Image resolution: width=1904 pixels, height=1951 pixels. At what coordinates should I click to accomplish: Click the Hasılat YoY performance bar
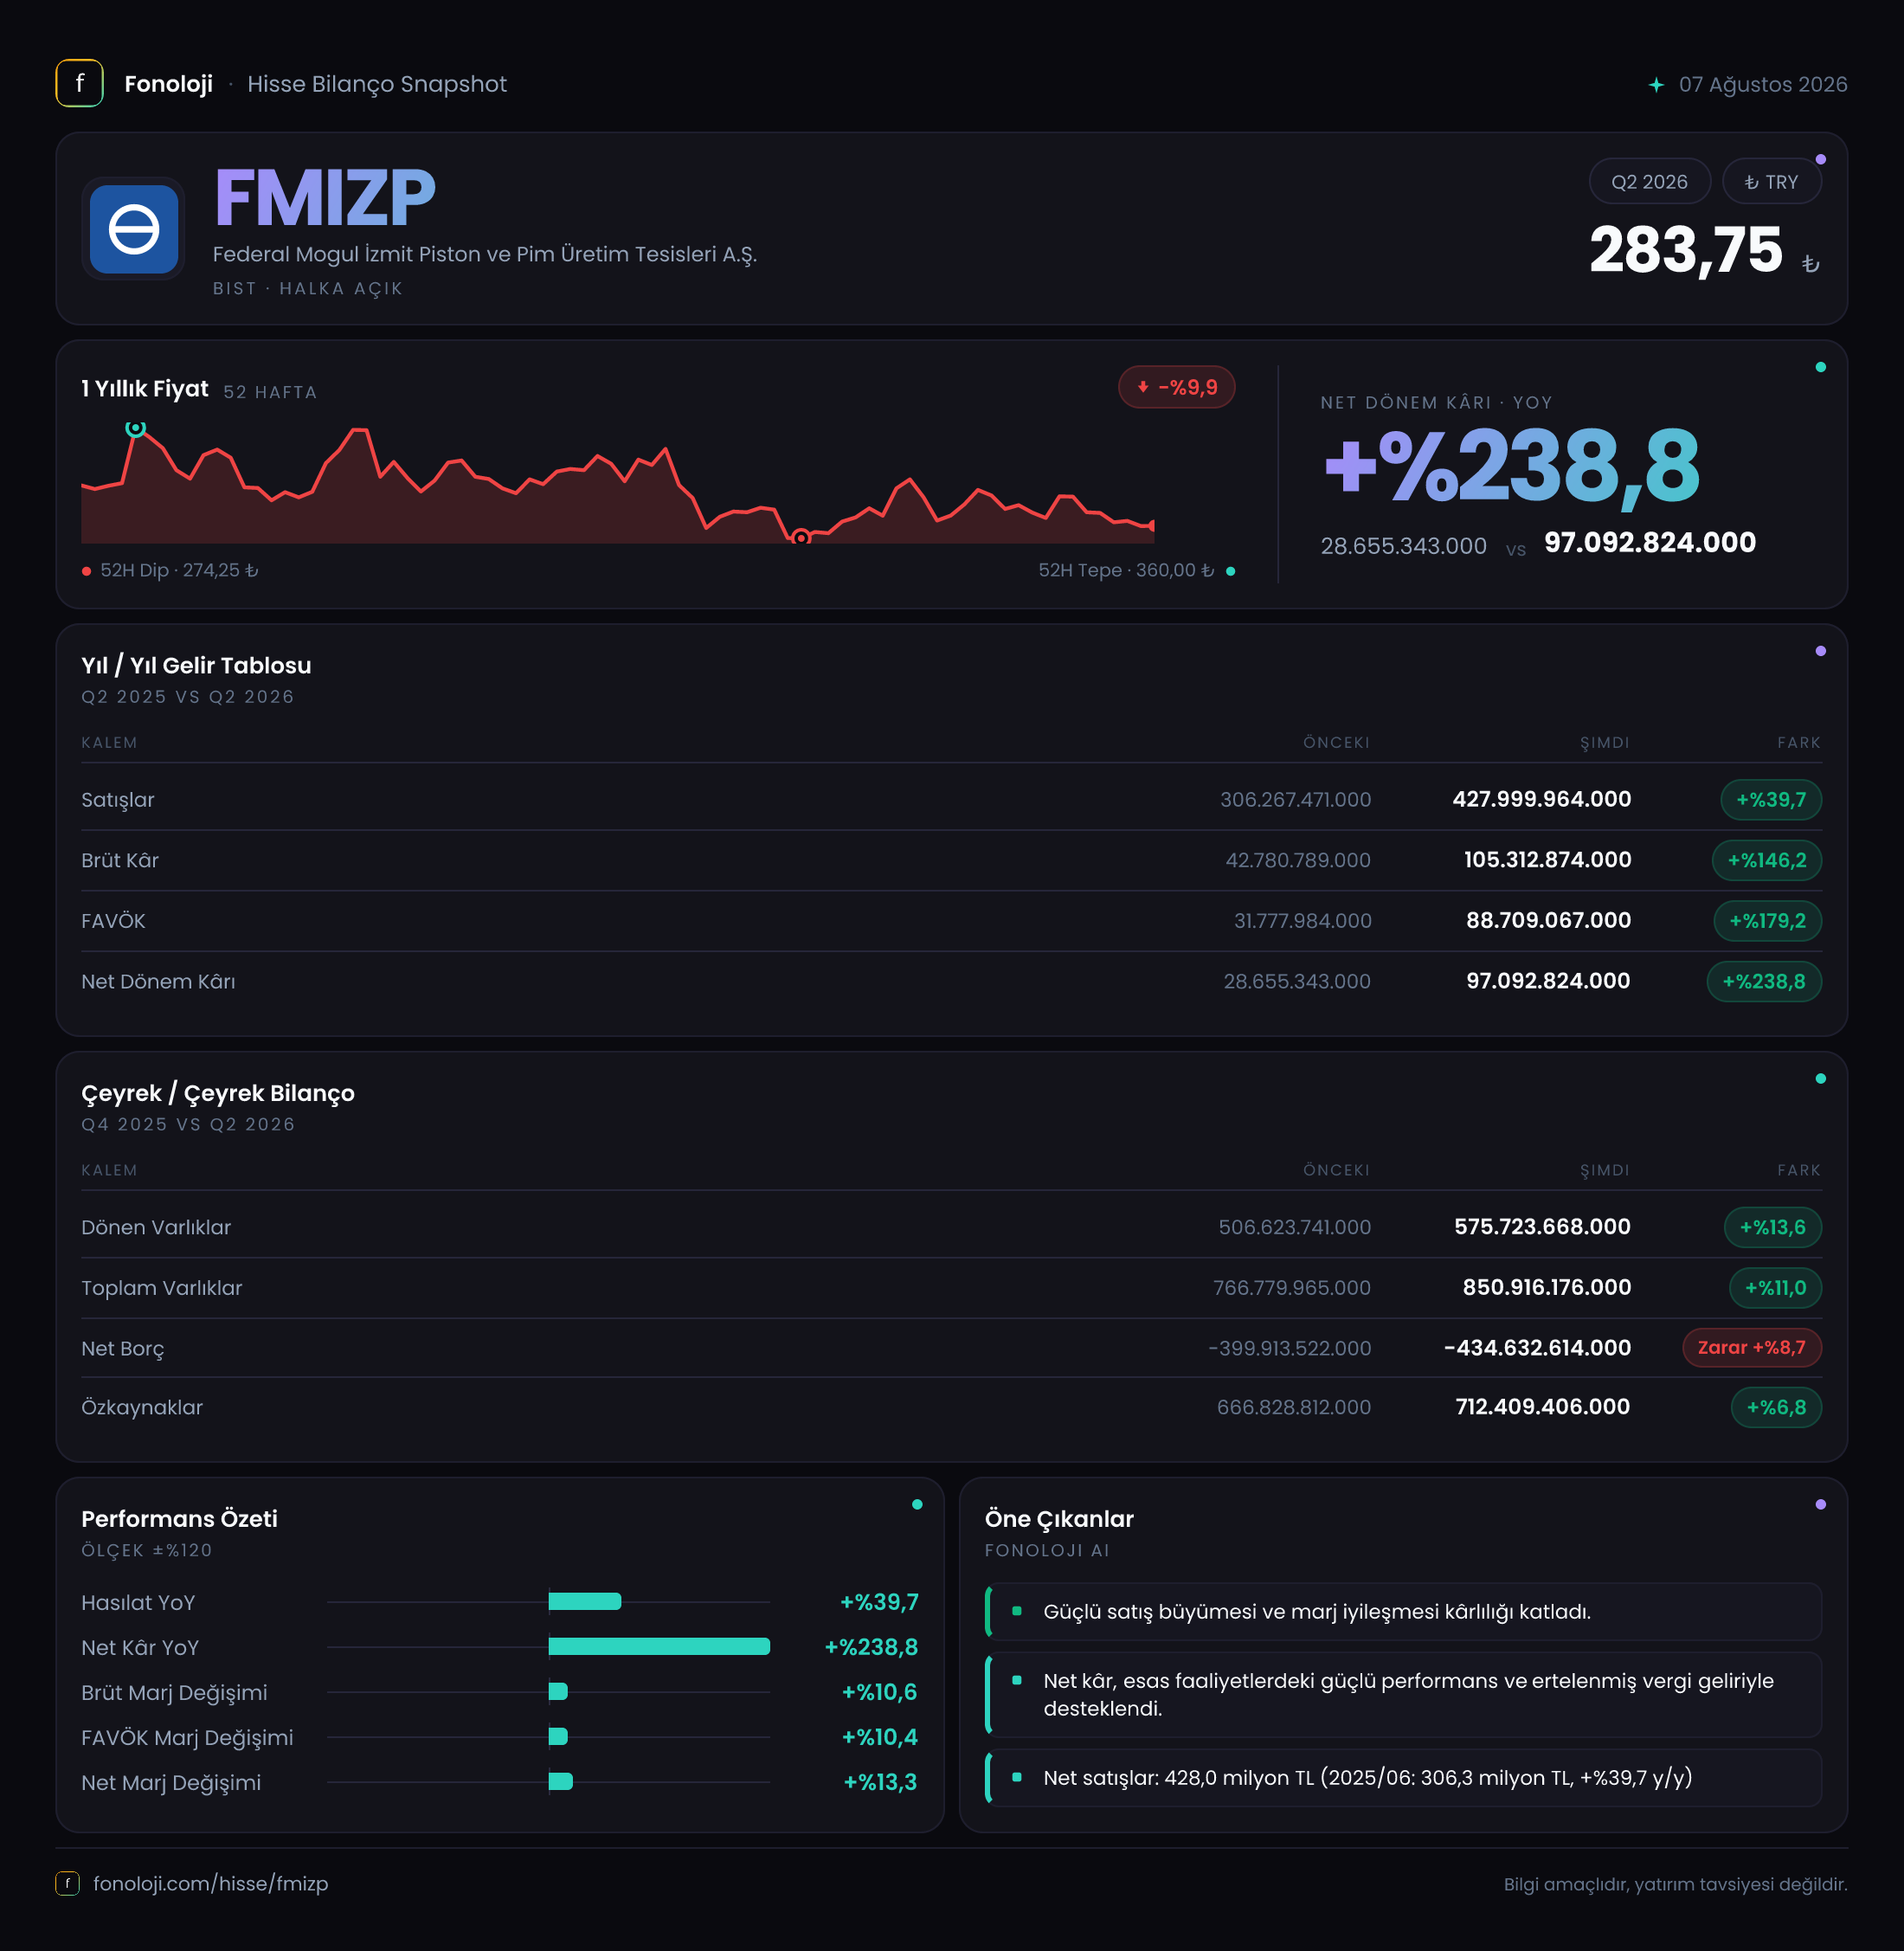pos(585,1601)
